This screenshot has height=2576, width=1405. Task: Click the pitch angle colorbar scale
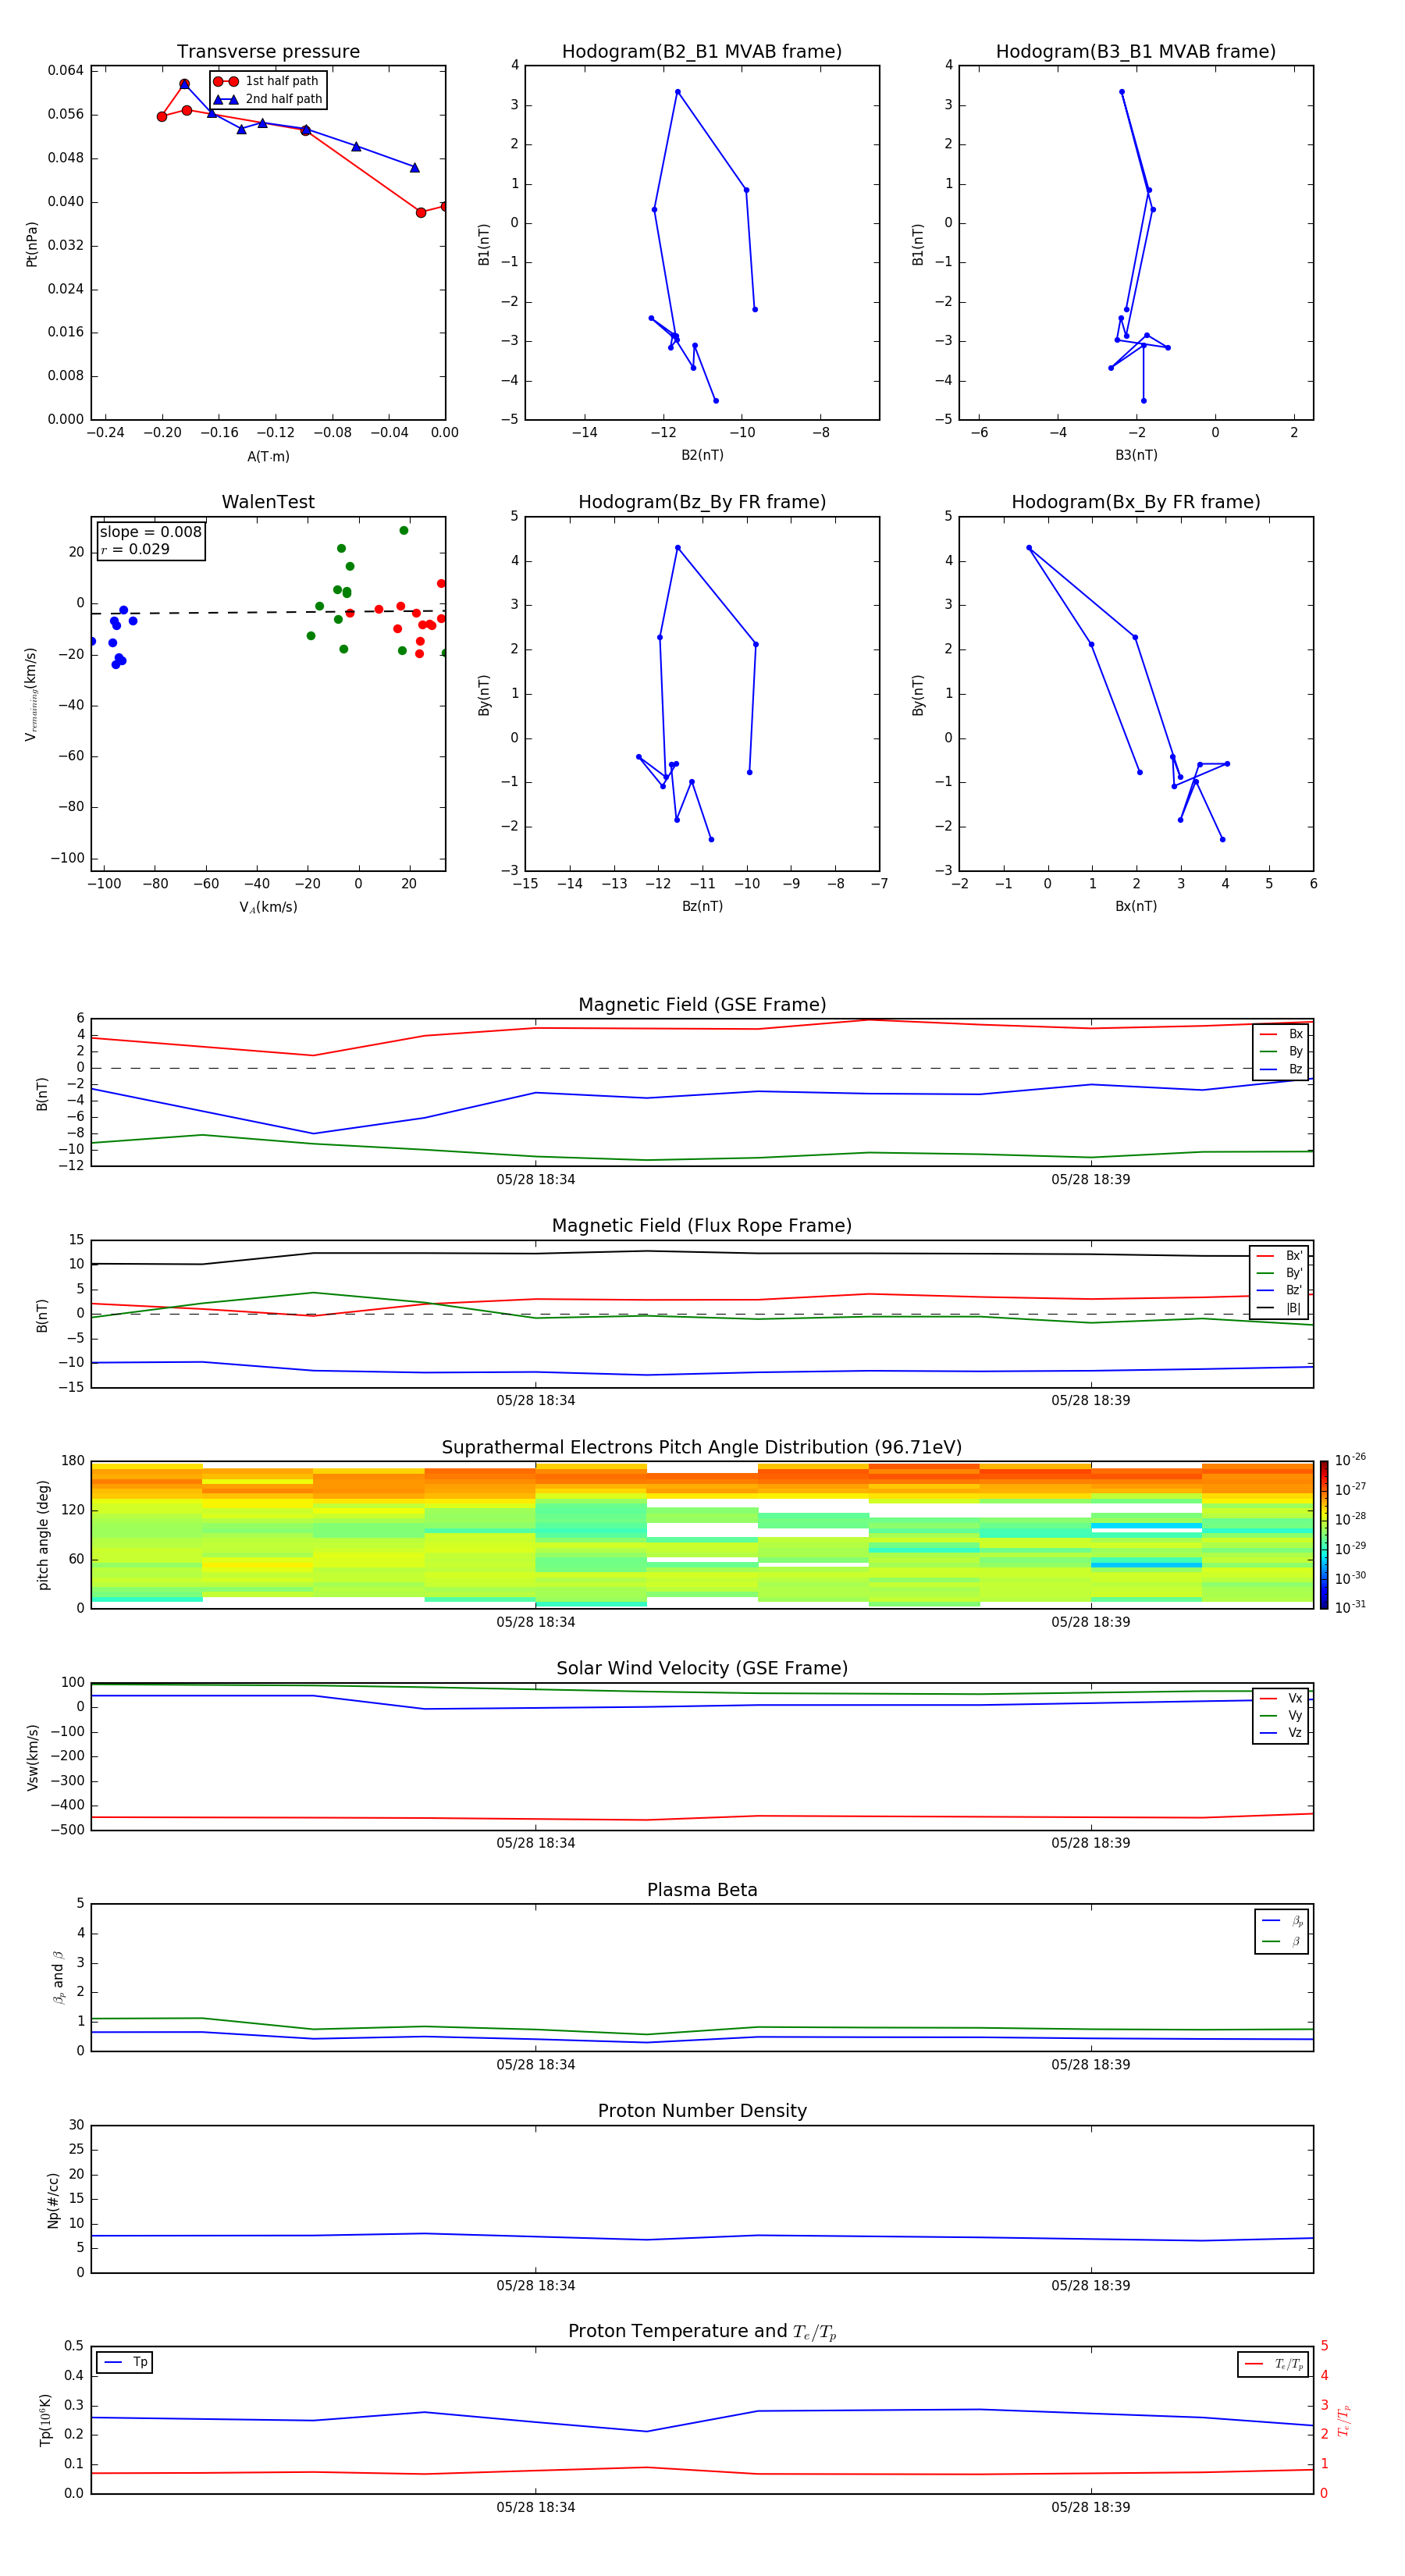(x=1324, y=1535)
